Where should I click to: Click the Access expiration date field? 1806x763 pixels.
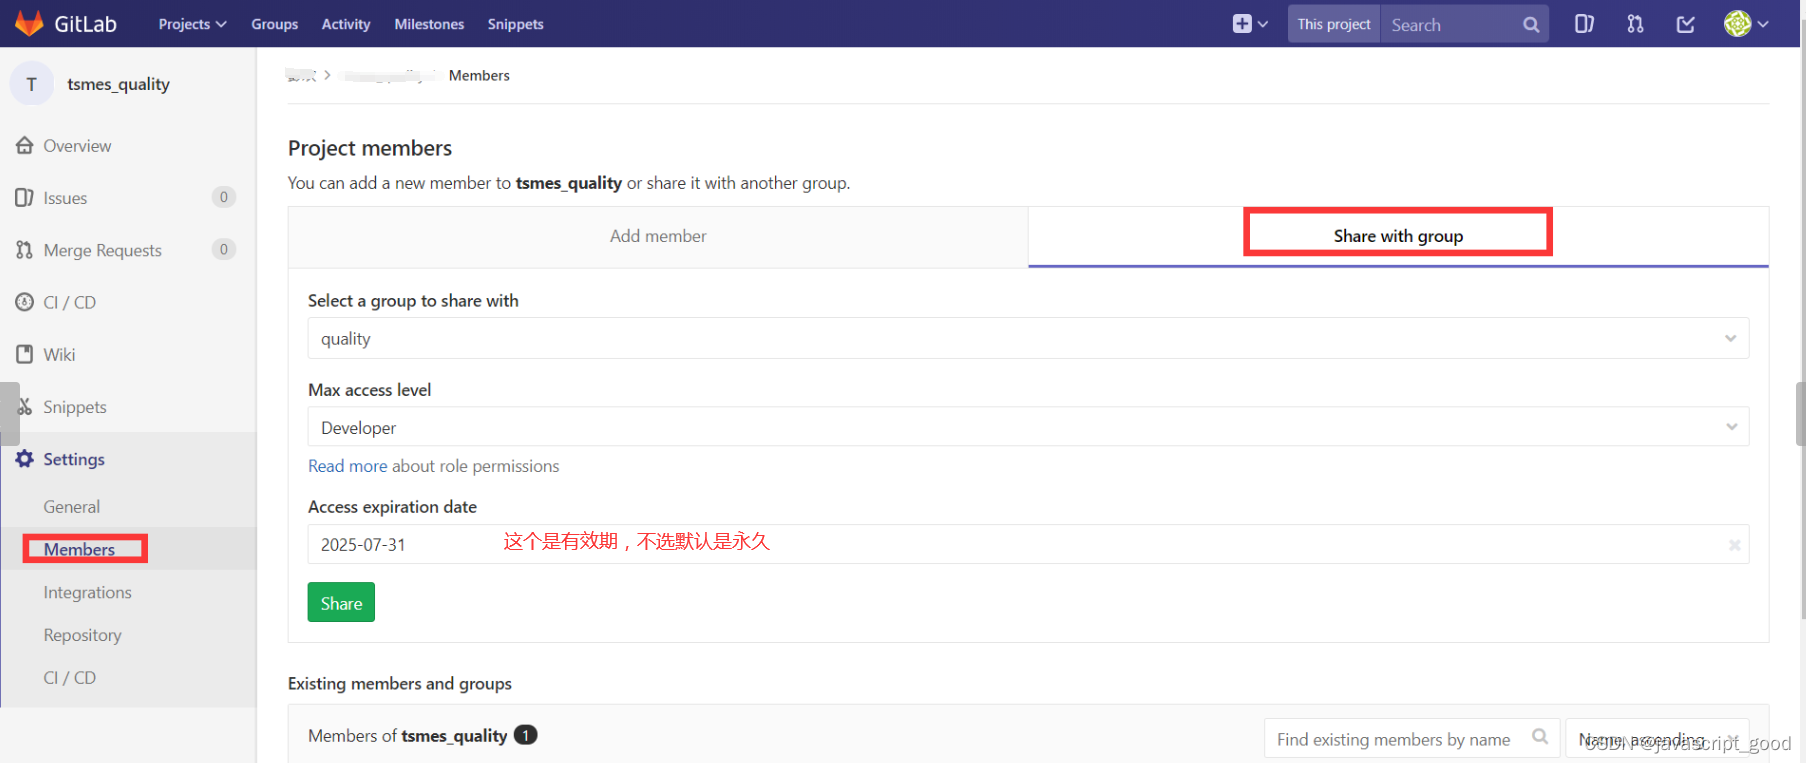click(1028, 544)
